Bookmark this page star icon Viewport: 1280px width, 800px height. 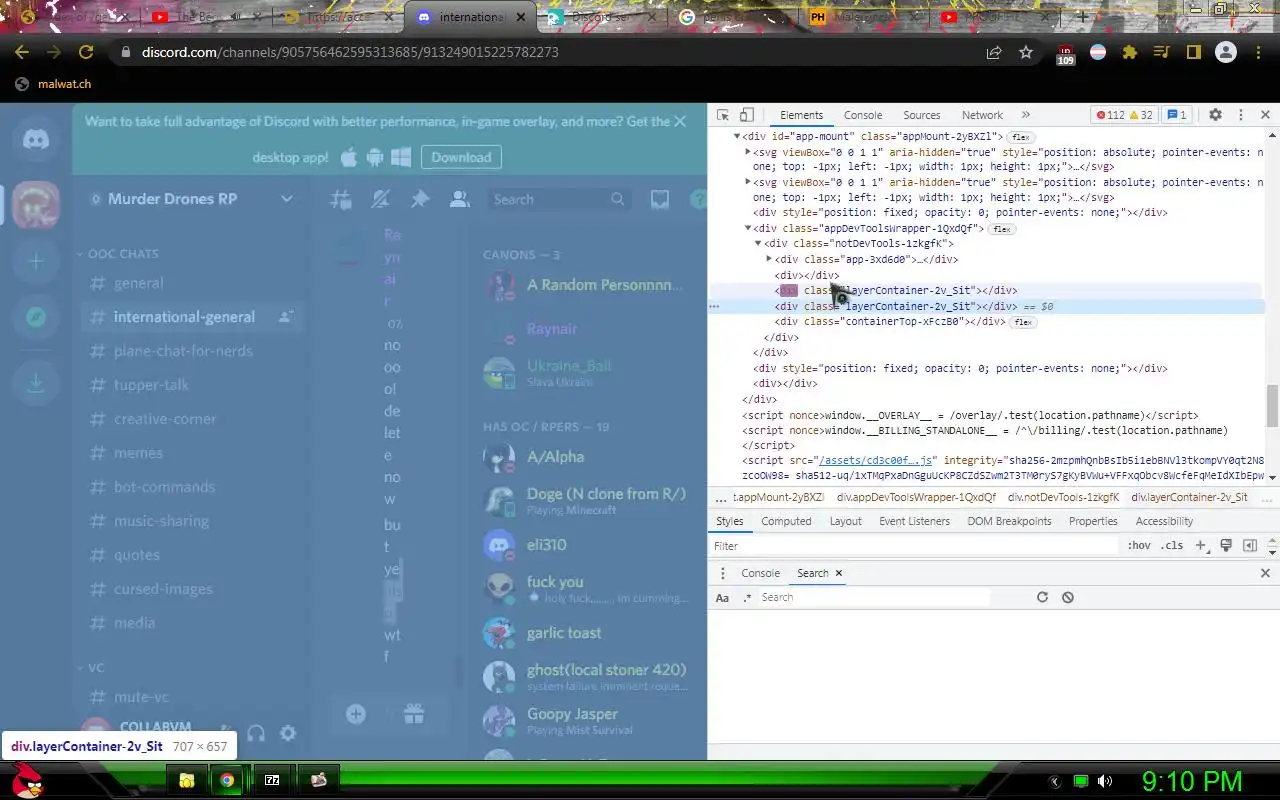(x=1026, y=52)
